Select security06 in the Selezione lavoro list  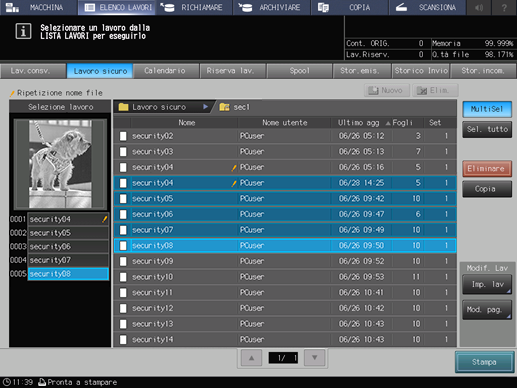coord(68,247)
